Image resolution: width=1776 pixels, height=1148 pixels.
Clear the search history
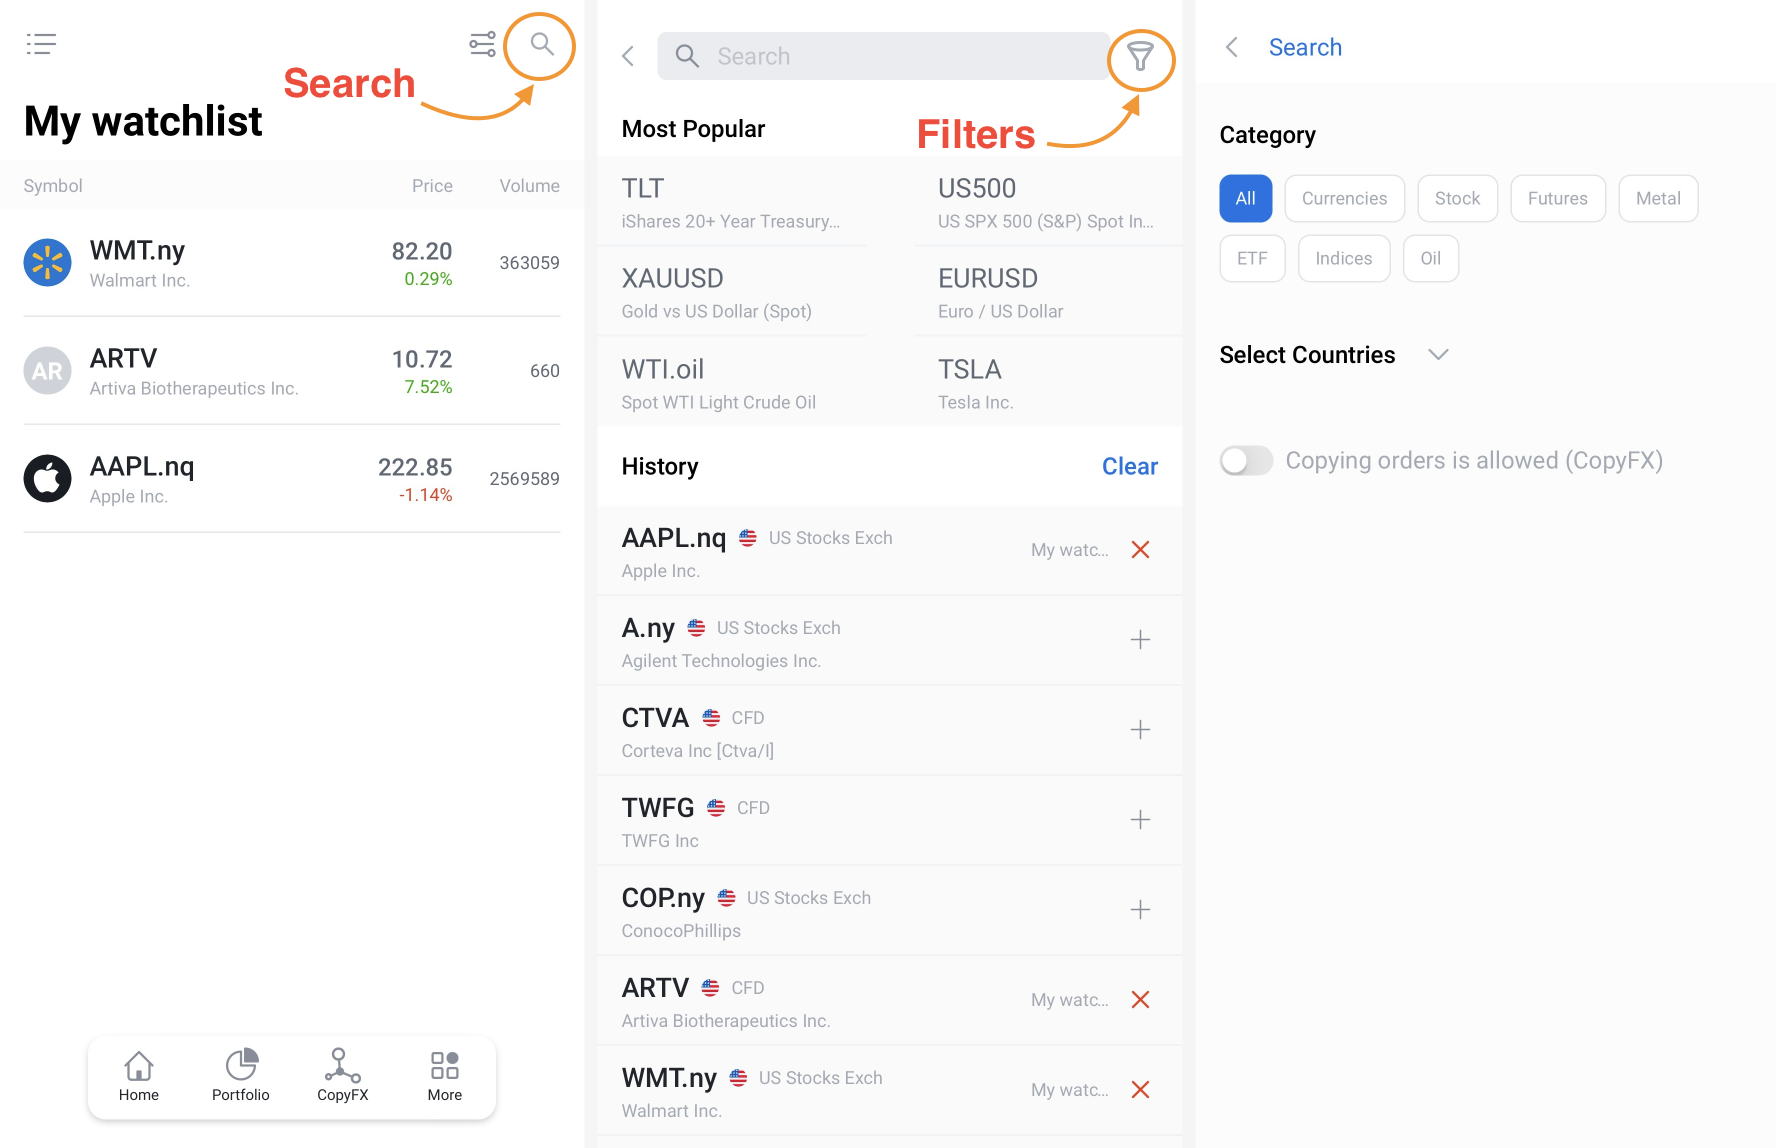click(1129, 466)
